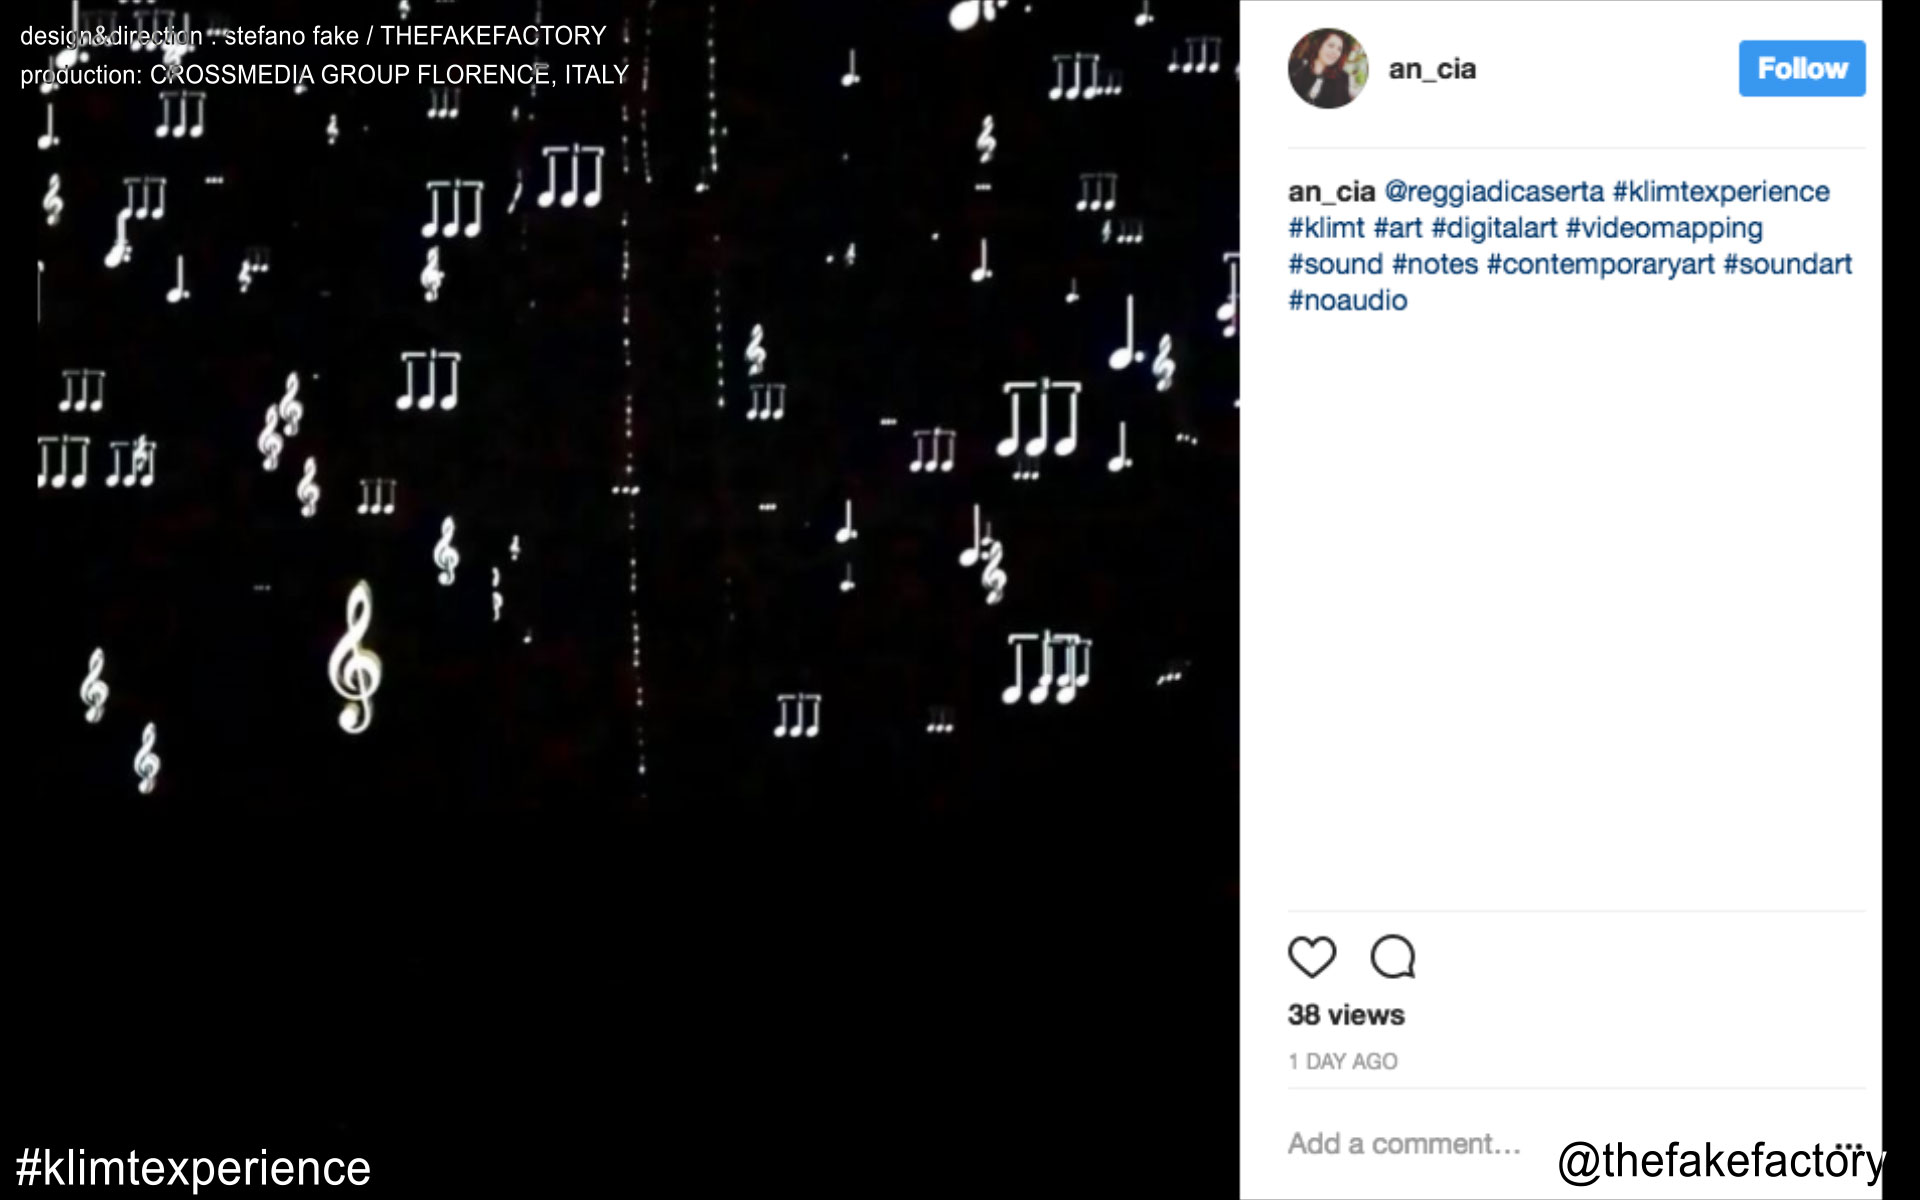Screen dimensions: 1920x1200
Task: Open the an_cia profile picture
Action: click(x=1328, y=68)
